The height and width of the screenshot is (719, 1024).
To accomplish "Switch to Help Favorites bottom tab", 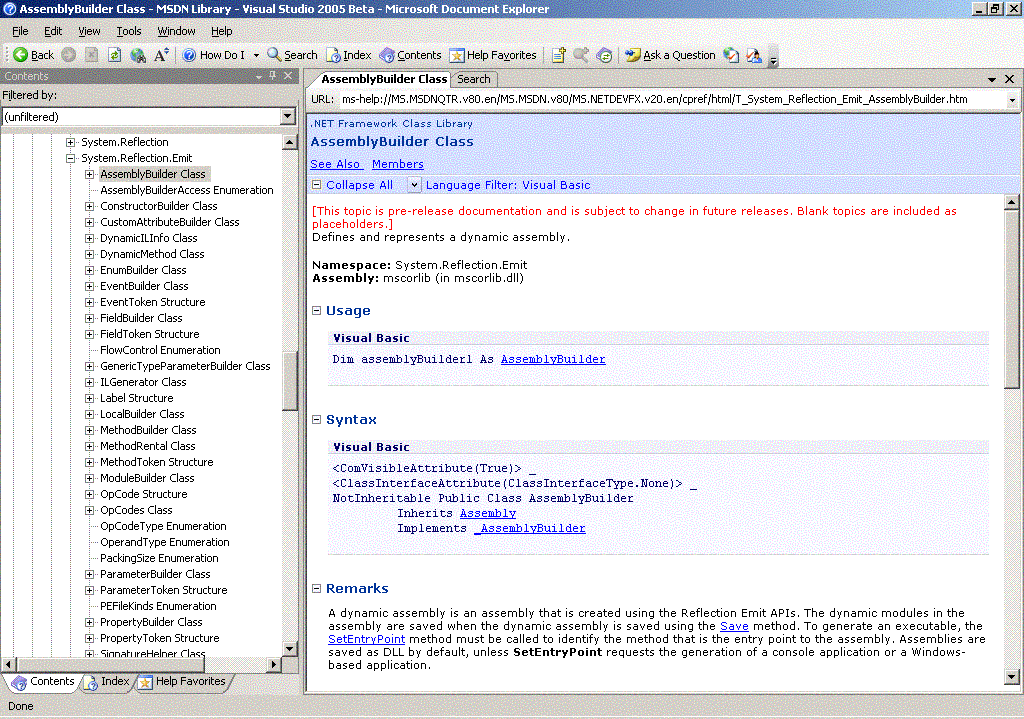I will point(183,681).
